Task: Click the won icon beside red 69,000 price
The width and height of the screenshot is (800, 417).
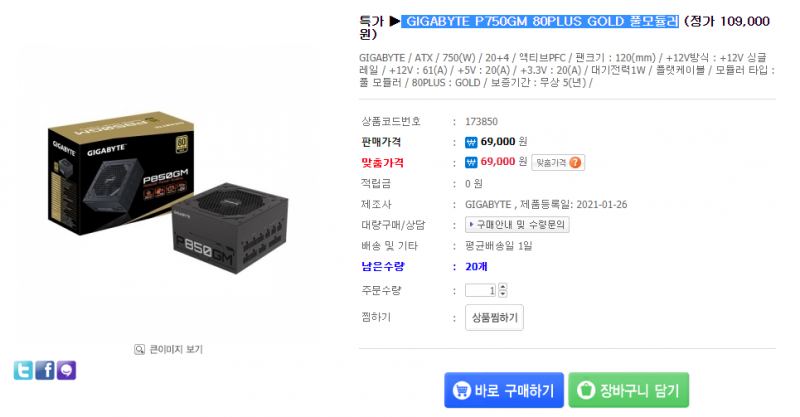Action: tap(471, 162)
